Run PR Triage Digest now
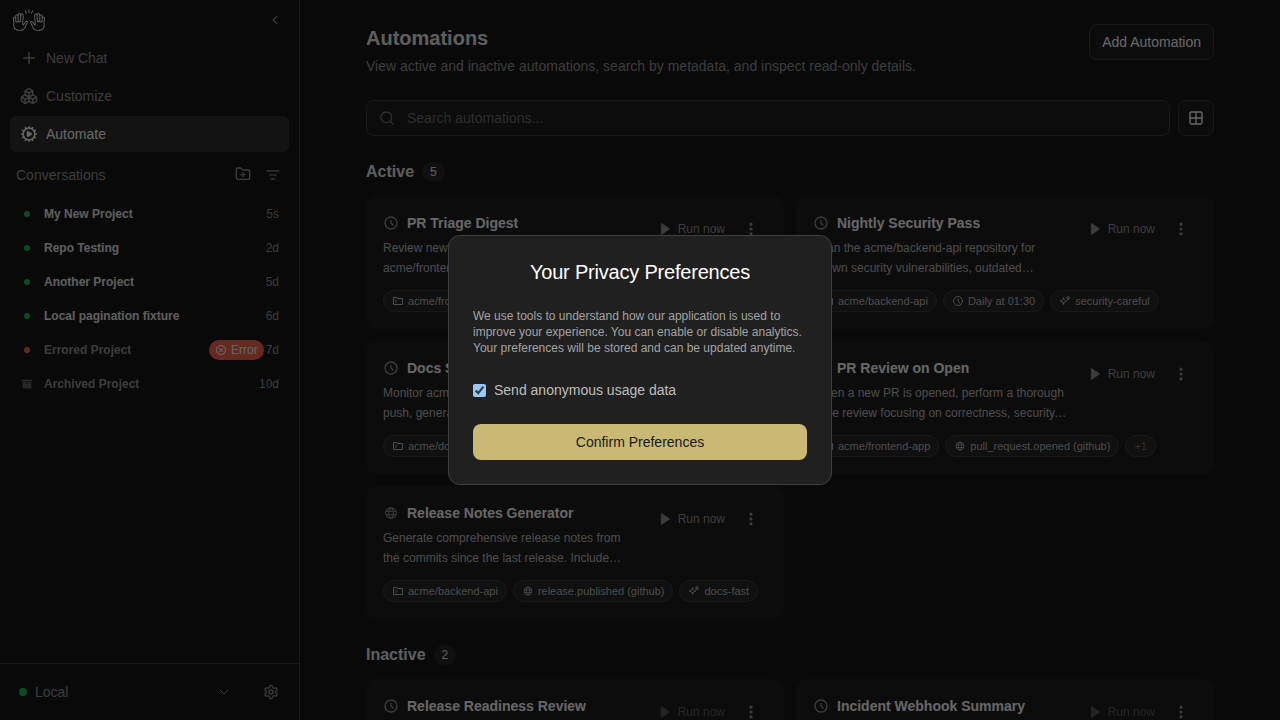The width and height of the screenshot is (1280, 720). [x=692, y=229]
